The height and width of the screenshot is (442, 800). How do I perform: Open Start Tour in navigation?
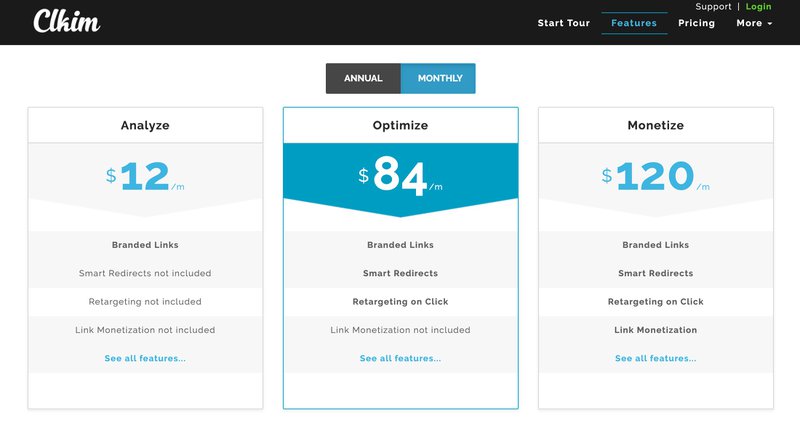pyautogui.click(x=563, y=23)
